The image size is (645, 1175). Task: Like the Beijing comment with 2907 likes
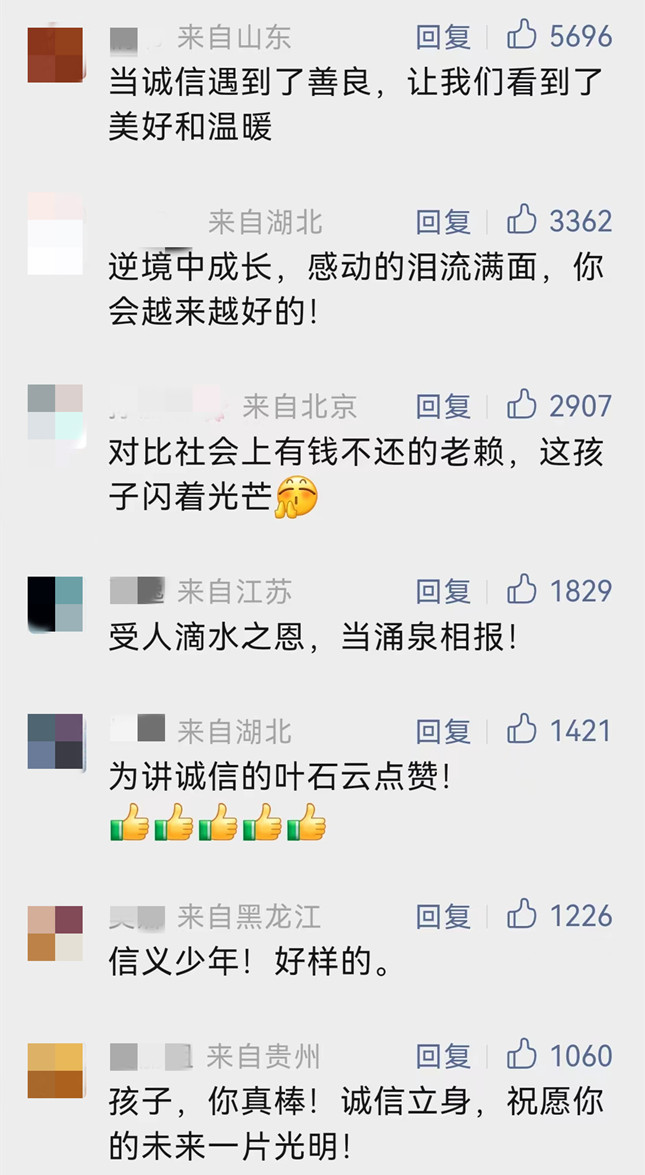[522, 405]
